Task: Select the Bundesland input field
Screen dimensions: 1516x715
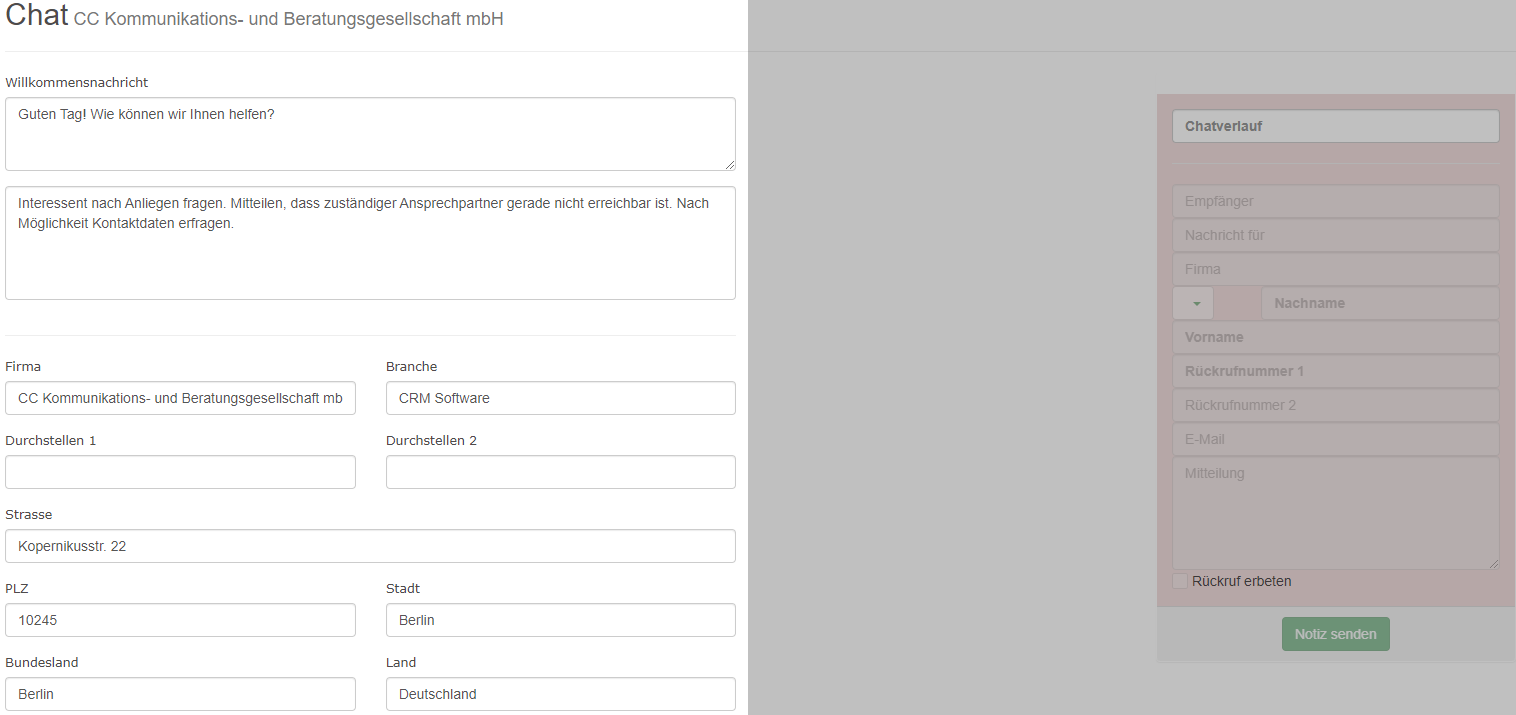Action: point(180,694)
